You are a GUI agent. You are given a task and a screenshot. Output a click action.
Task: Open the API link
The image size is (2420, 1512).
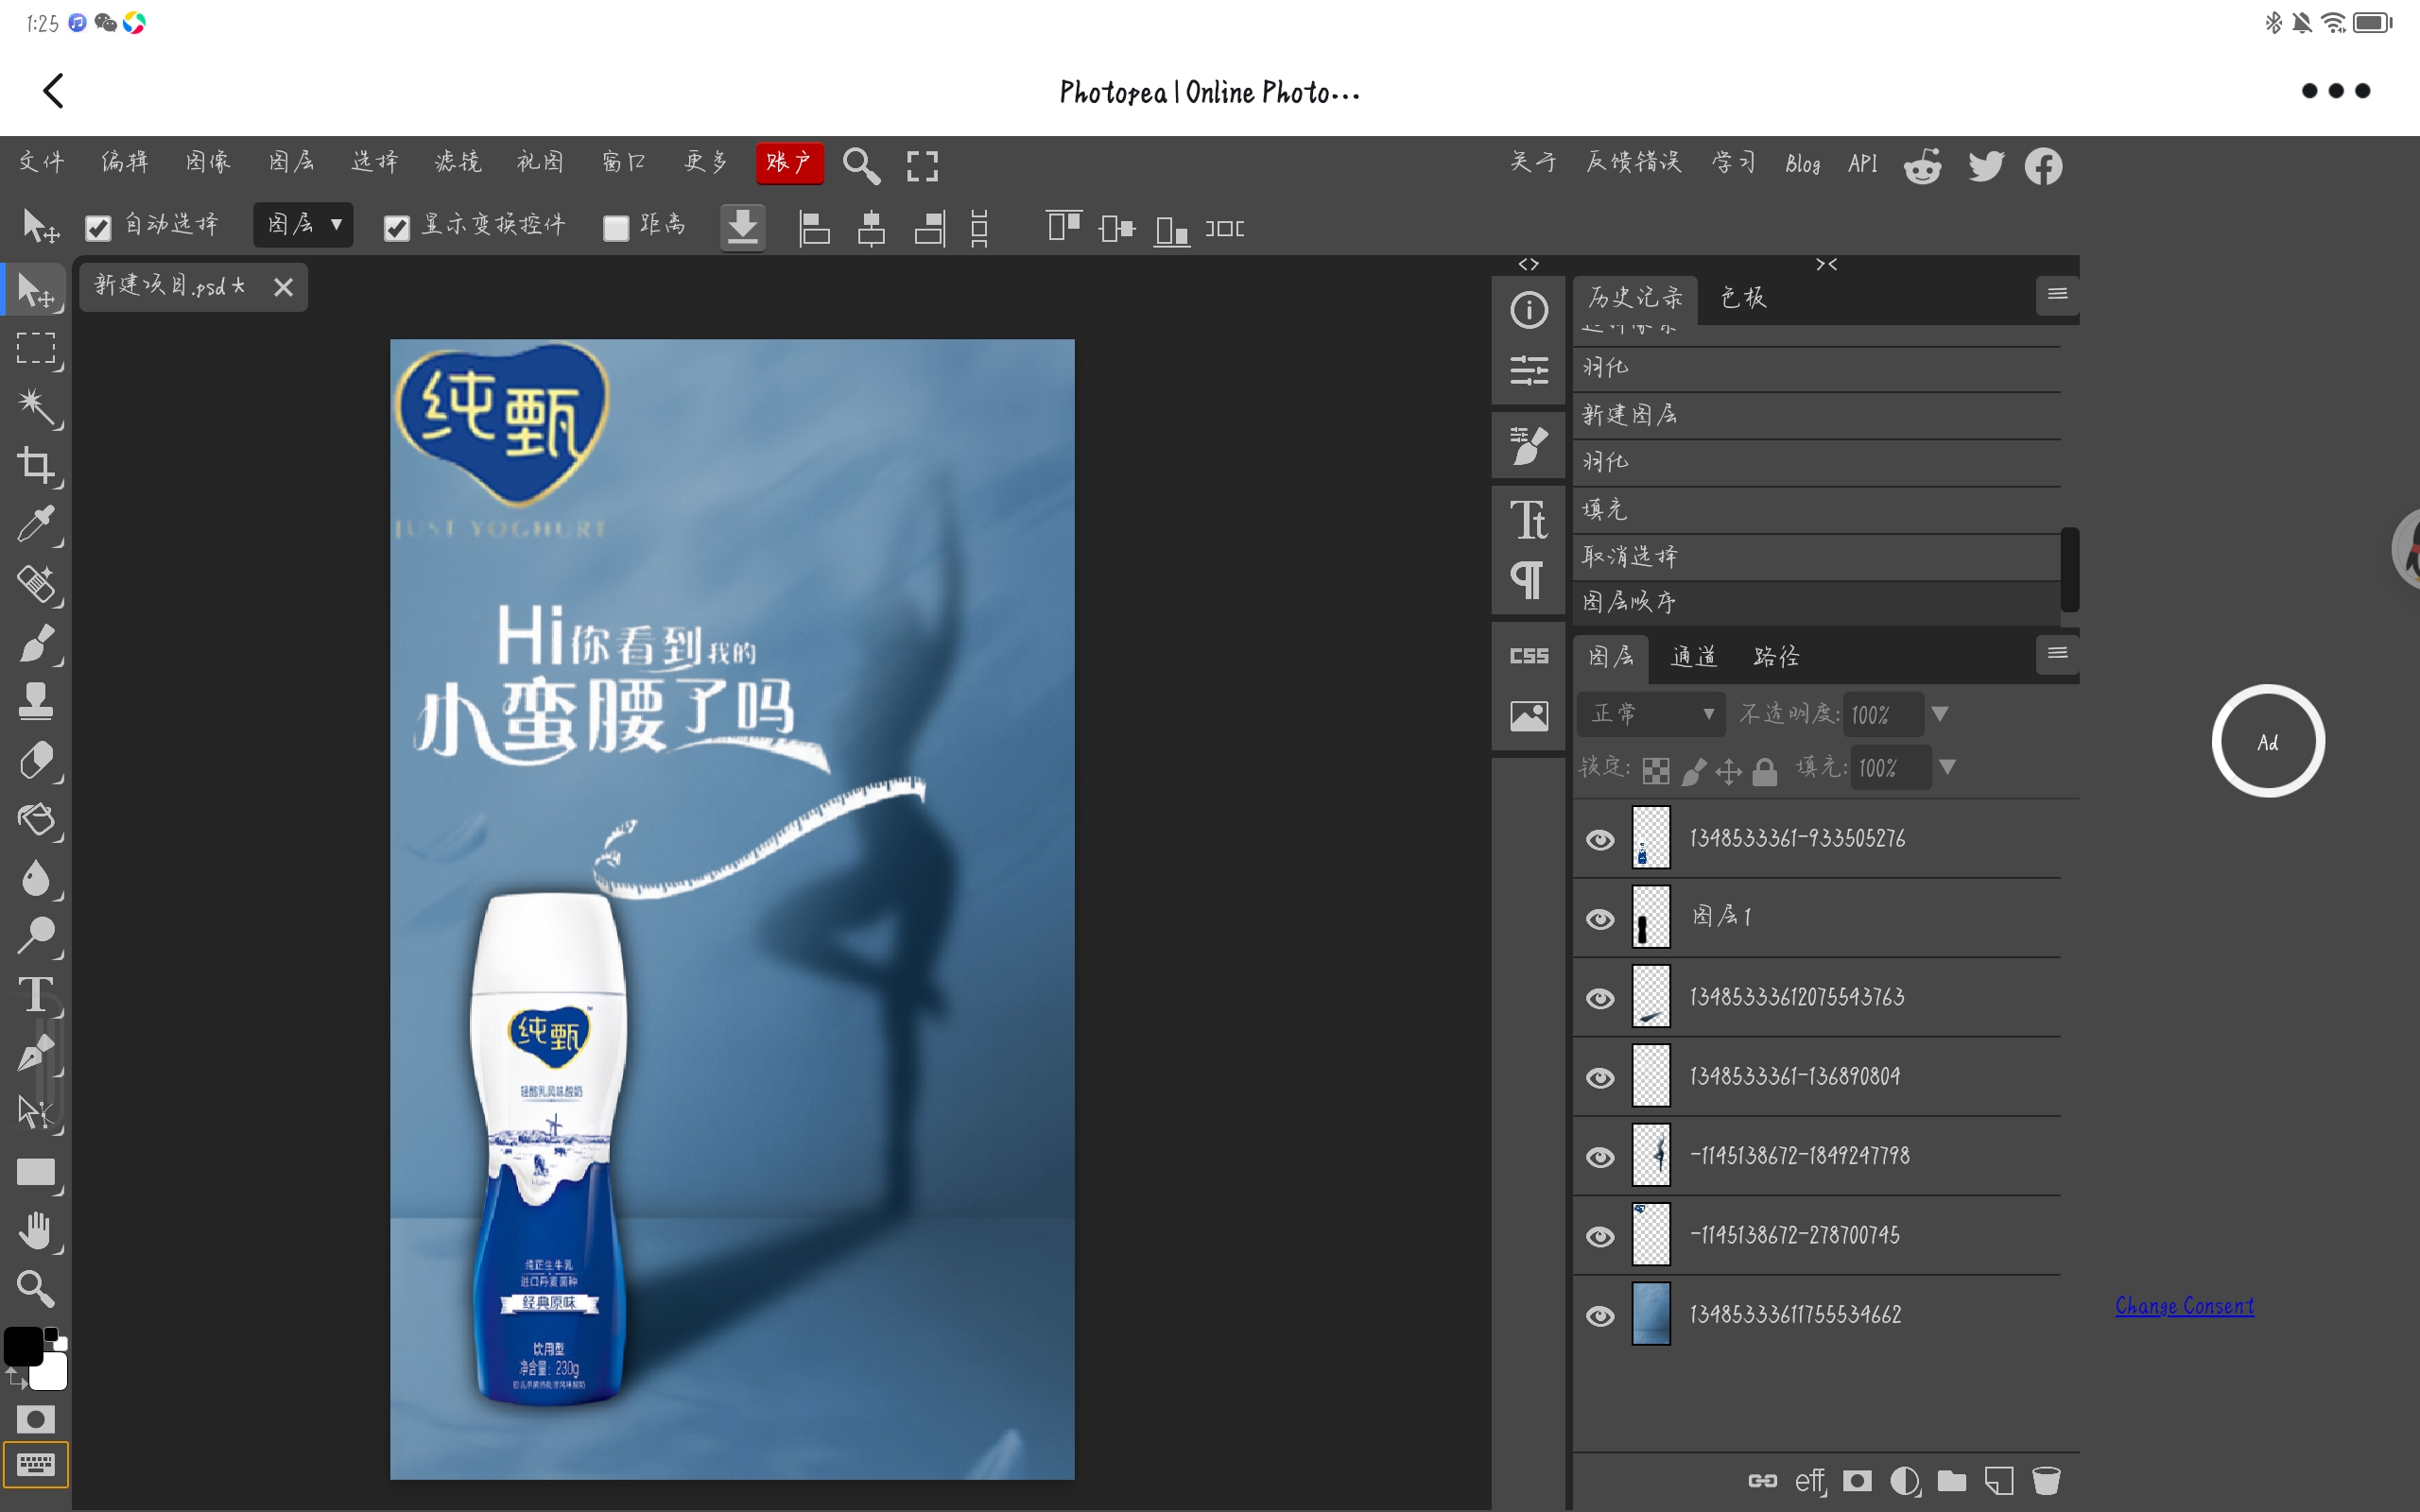pyautogui.click(x=1862, y=164)
